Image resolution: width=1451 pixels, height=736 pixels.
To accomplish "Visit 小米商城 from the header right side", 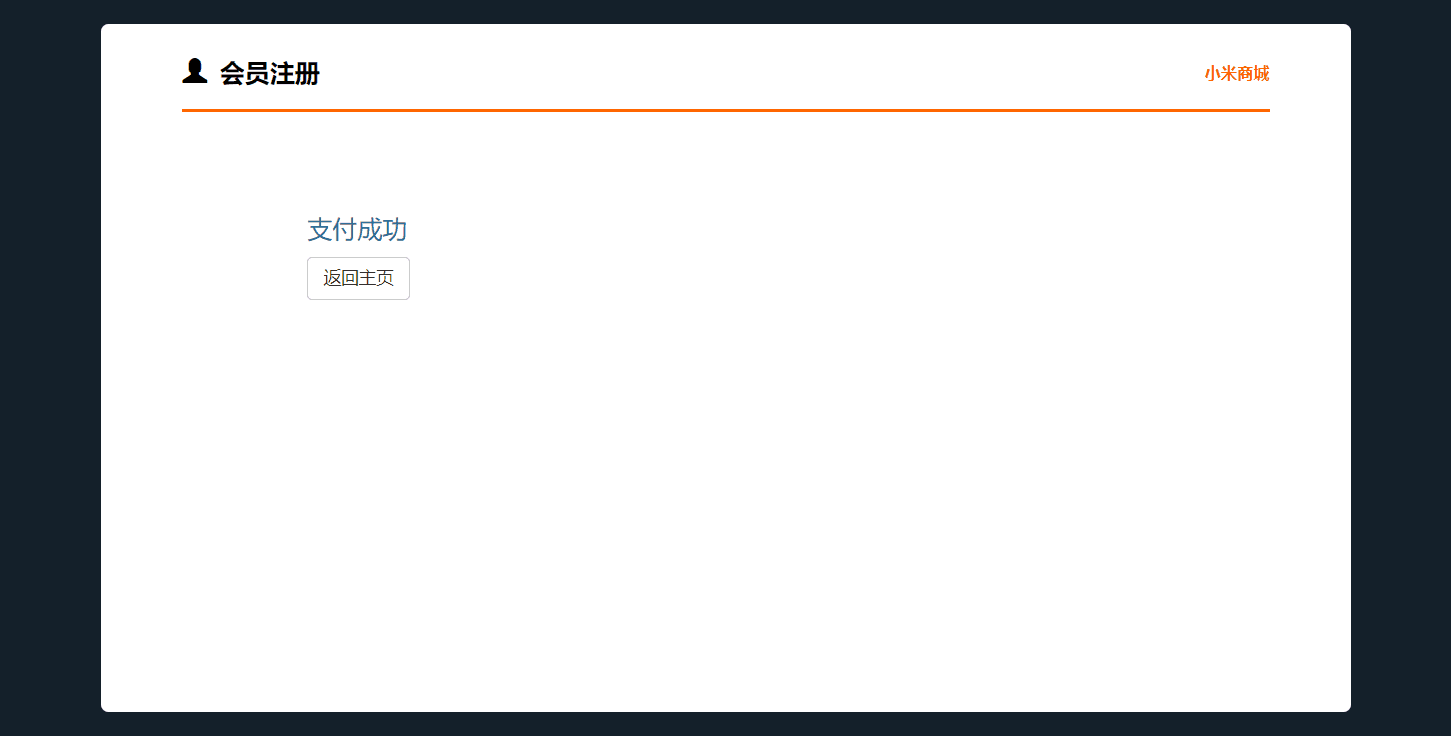I will click(x=1237, y=73).
